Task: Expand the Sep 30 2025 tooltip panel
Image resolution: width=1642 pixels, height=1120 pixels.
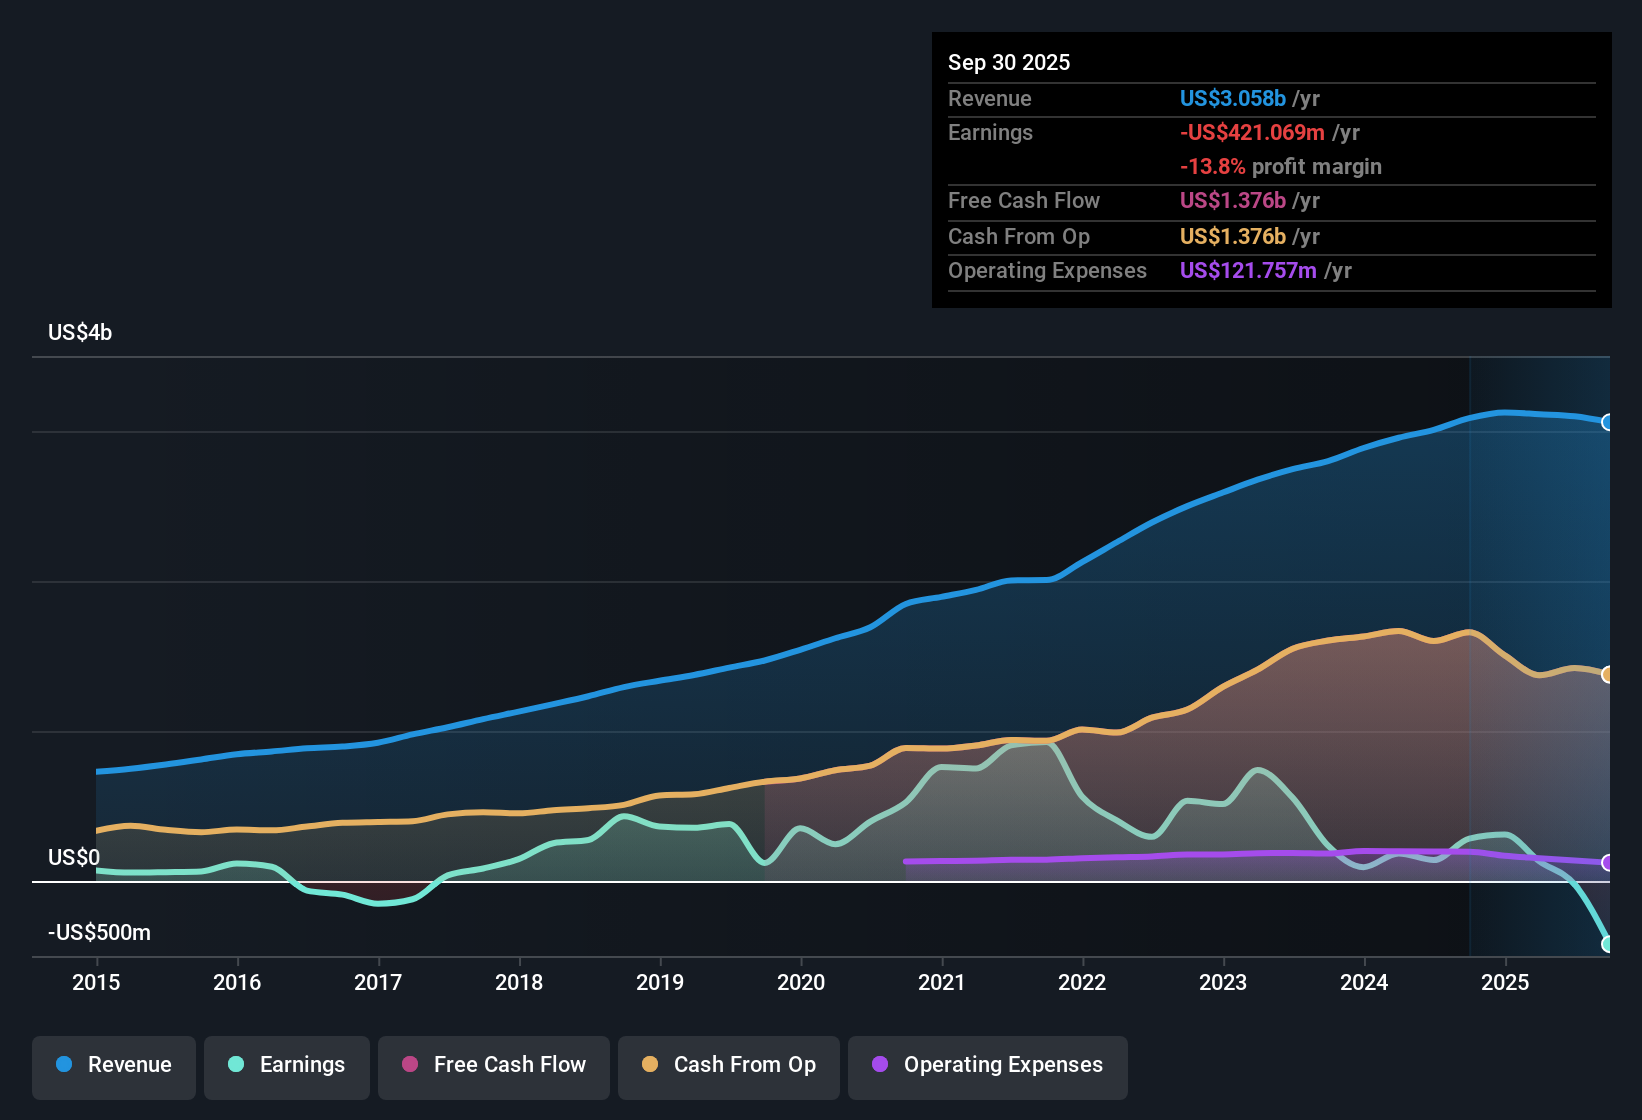Action: coord(1009,62)
